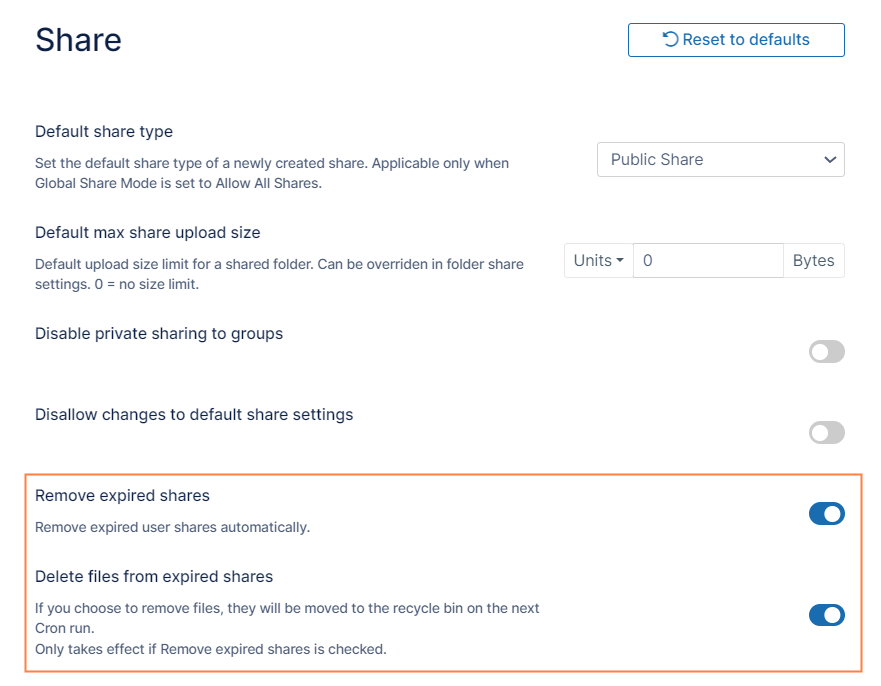Turn off the Remove expired shares toggle
Screen dimensions: 881x686
point(826,514)
